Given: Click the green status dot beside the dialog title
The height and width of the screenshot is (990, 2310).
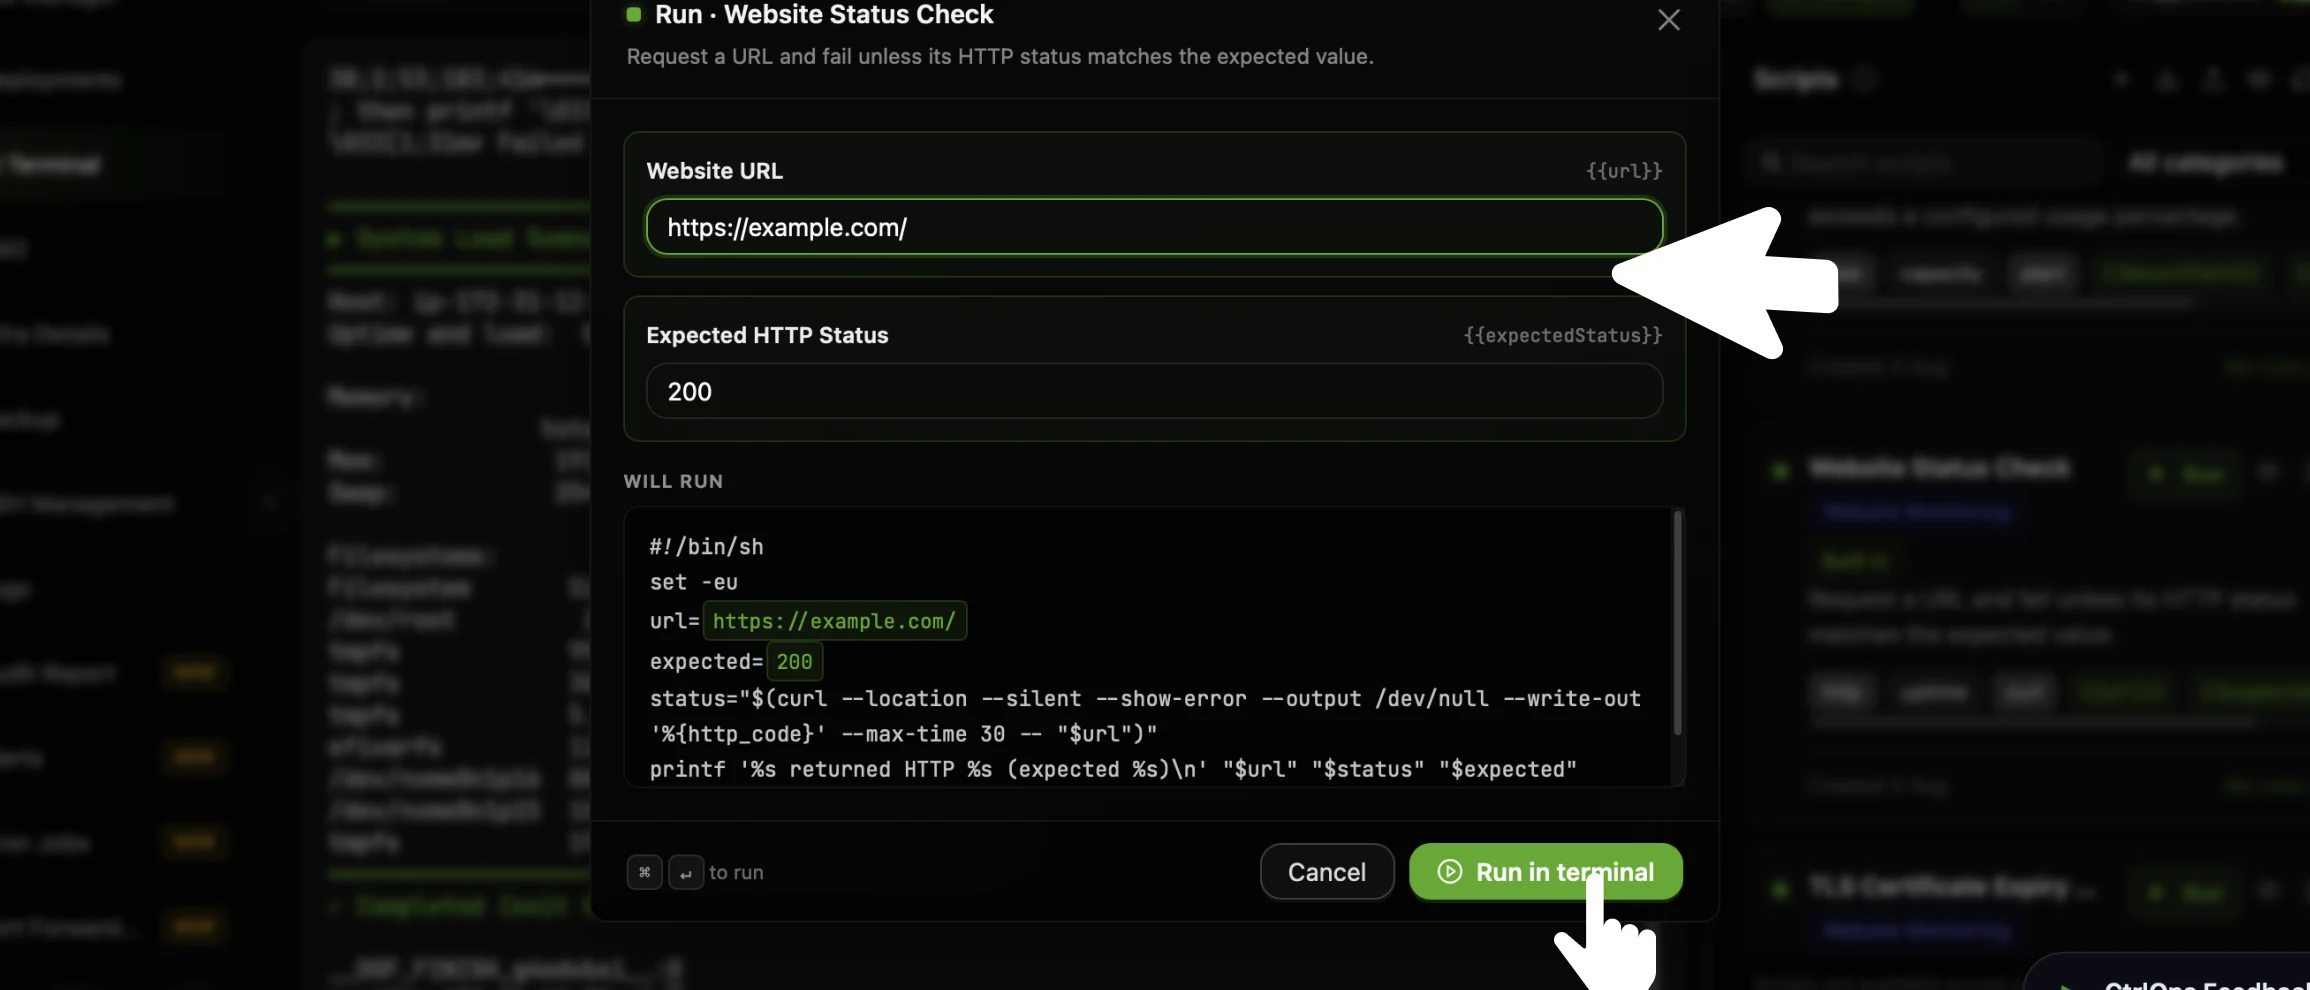Looking at the screenshot, I should [633, 14].
